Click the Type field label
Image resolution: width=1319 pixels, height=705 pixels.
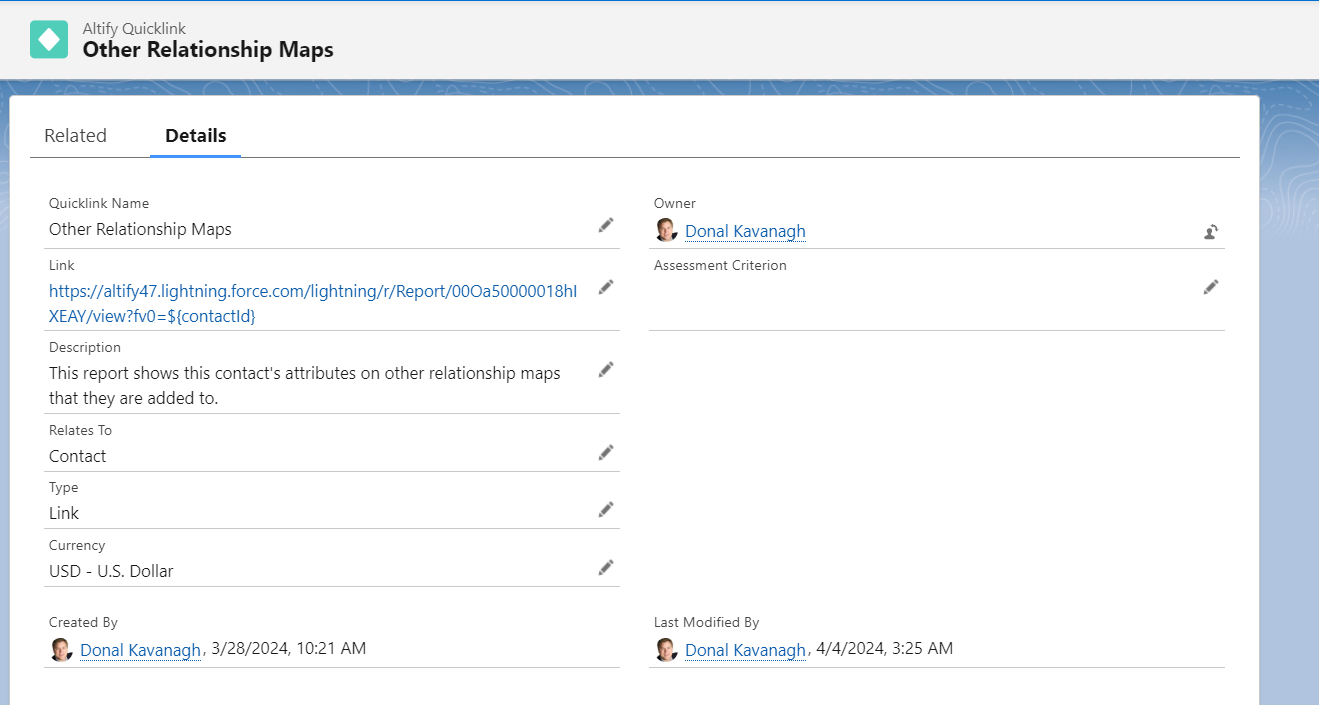(x=64, y=488)
